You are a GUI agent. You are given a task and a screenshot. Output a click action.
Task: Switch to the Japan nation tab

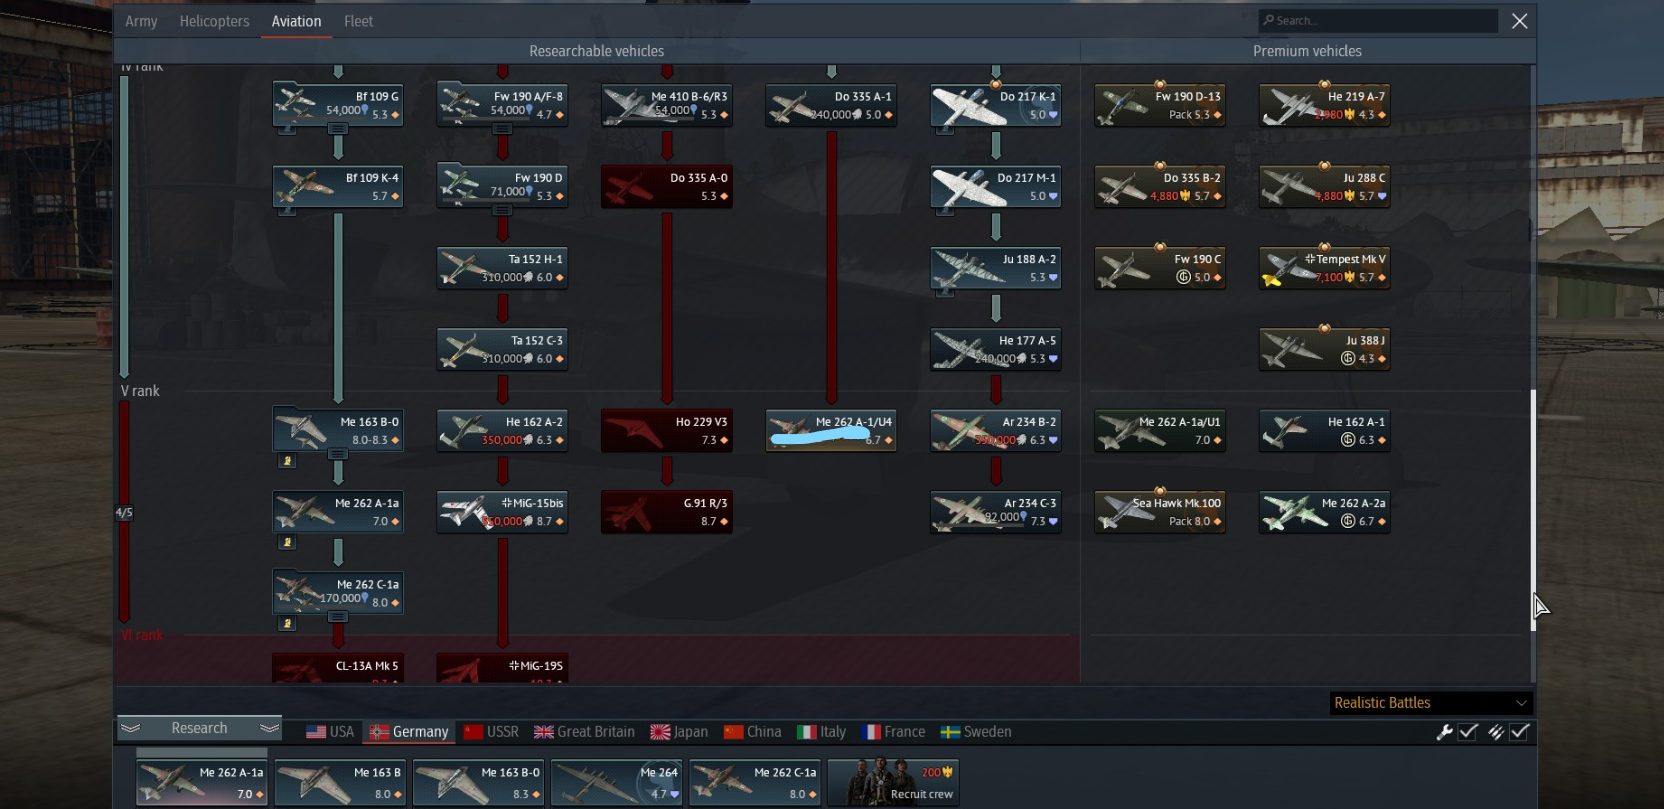(x=679, y=732)
